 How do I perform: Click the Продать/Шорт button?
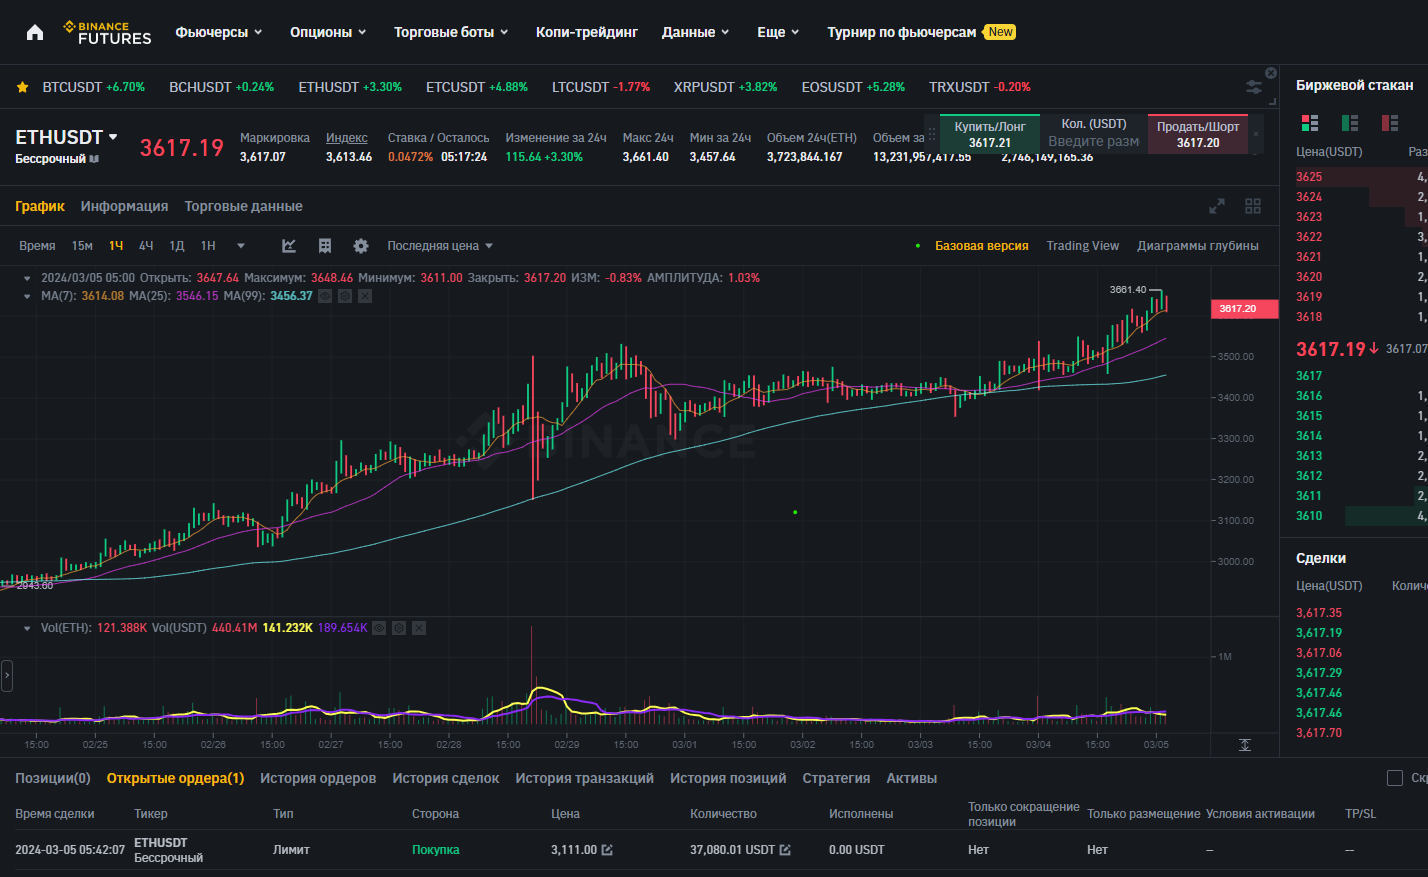pos(1197,134)
